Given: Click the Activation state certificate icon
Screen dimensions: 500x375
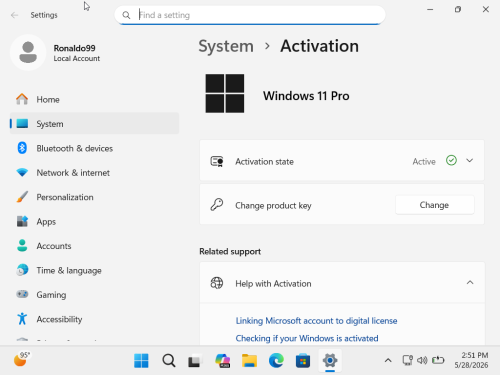Looking at the screenshot, I should click(x=217, y=161).
